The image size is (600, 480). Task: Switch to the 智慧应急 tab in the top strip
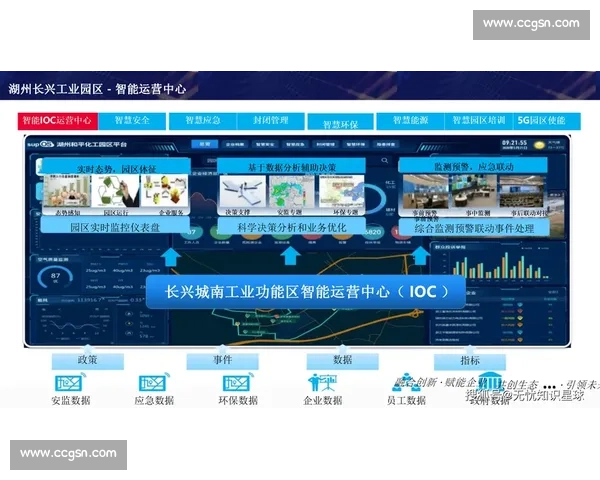pyautogui.click(x=203, y=121)
